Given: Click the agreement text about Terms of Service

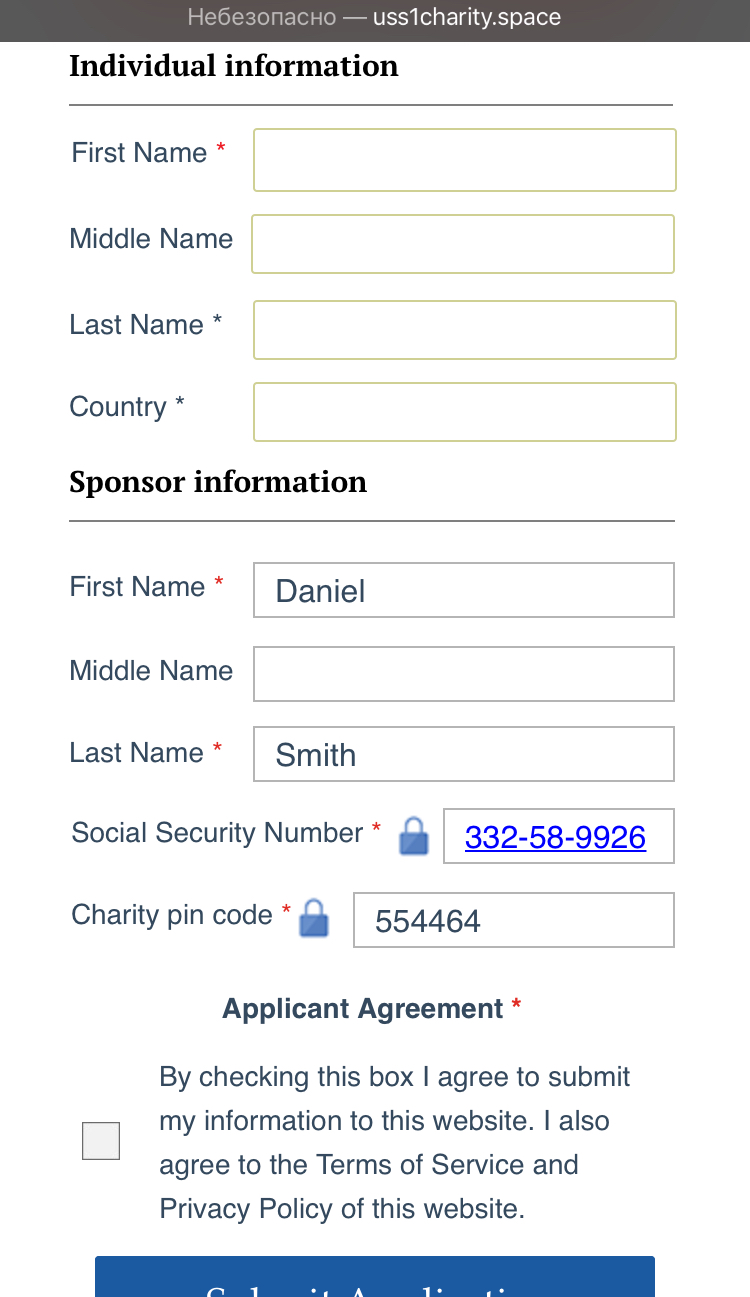Looking at the screenshot, I should [395, 1143].
